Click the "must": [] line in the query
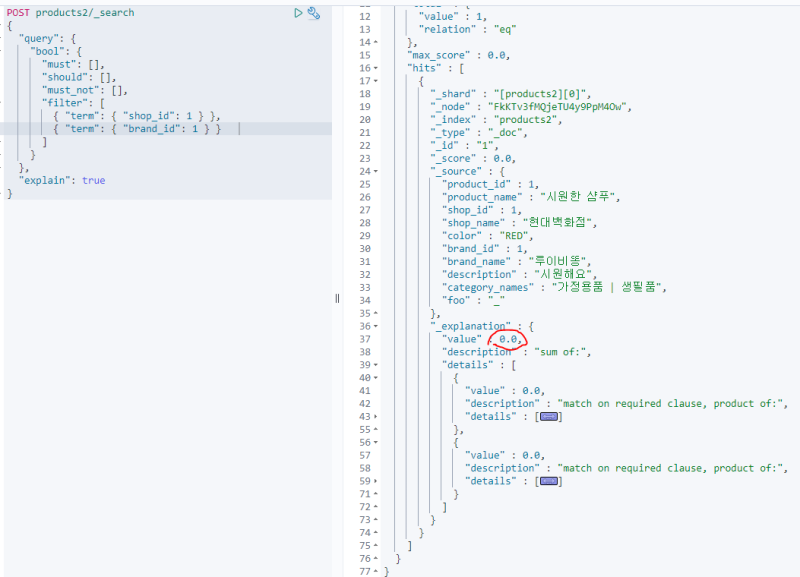800x577 pixels. (73, 64)
